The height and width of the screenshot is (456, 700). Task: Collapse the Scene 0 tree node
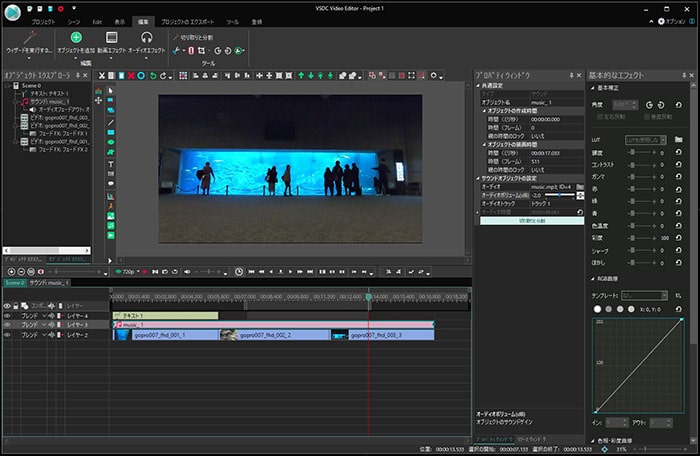tap(6, 85)
